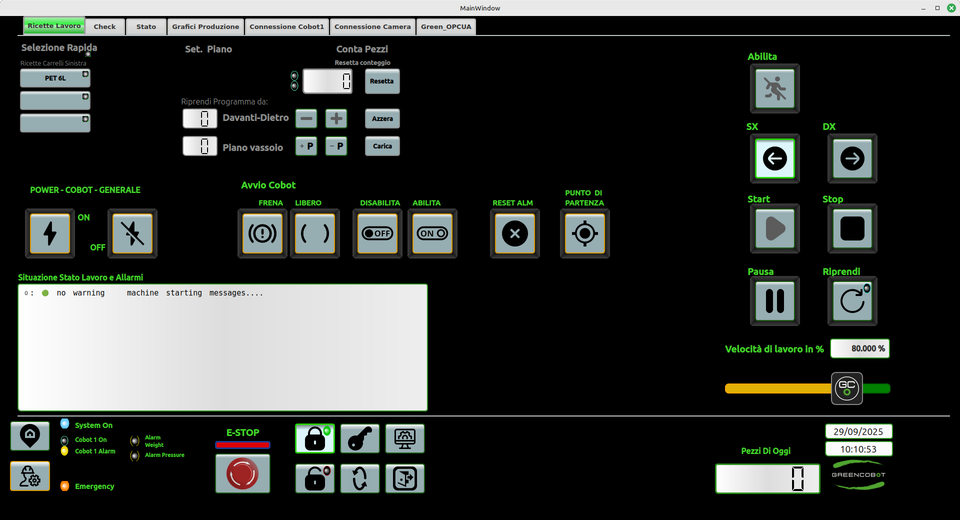Click the Azzera button
Screen dimensions: 960x520
[382, 118]
